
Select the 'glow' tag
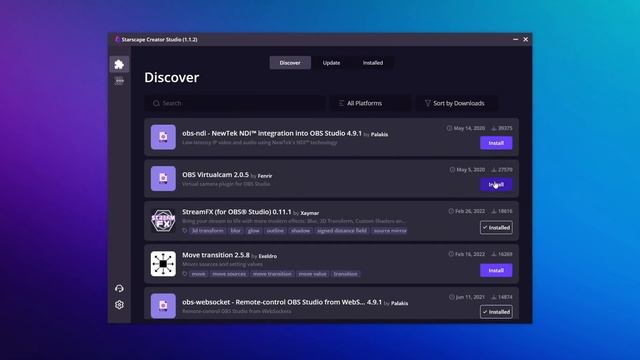[x=253, y=231]
